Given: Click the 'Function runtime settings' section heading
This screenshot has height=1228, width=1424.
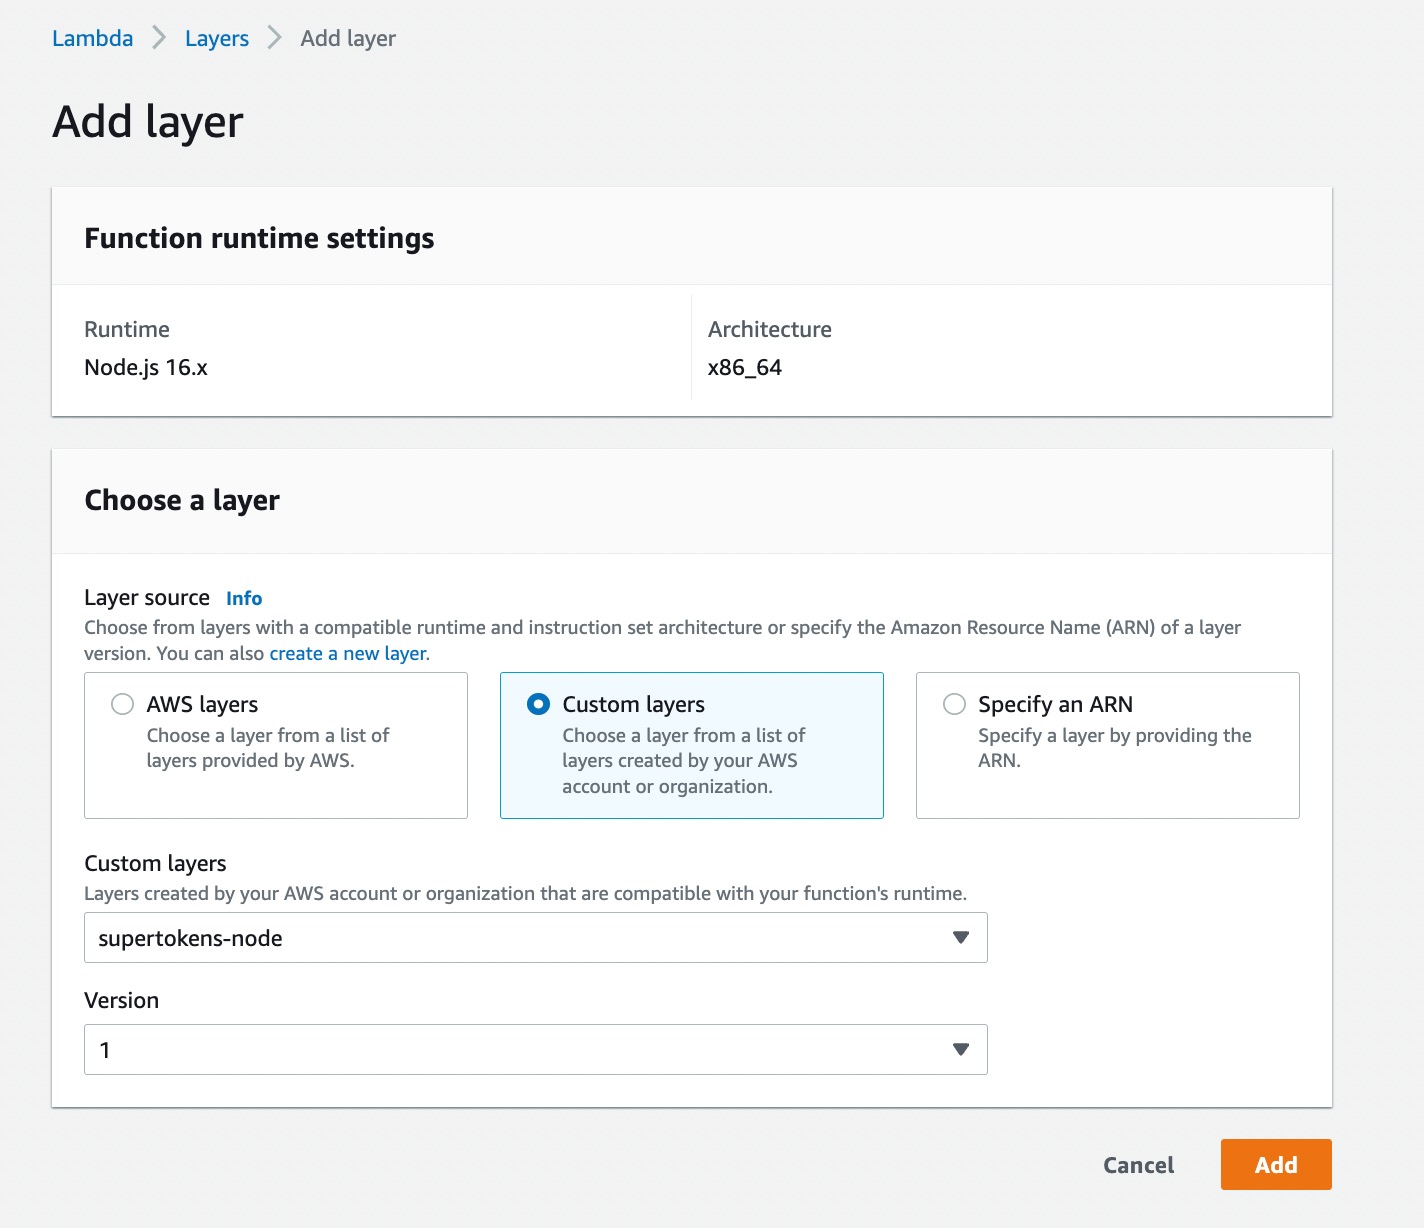Looking at the screenshot, I should [259, 238].
